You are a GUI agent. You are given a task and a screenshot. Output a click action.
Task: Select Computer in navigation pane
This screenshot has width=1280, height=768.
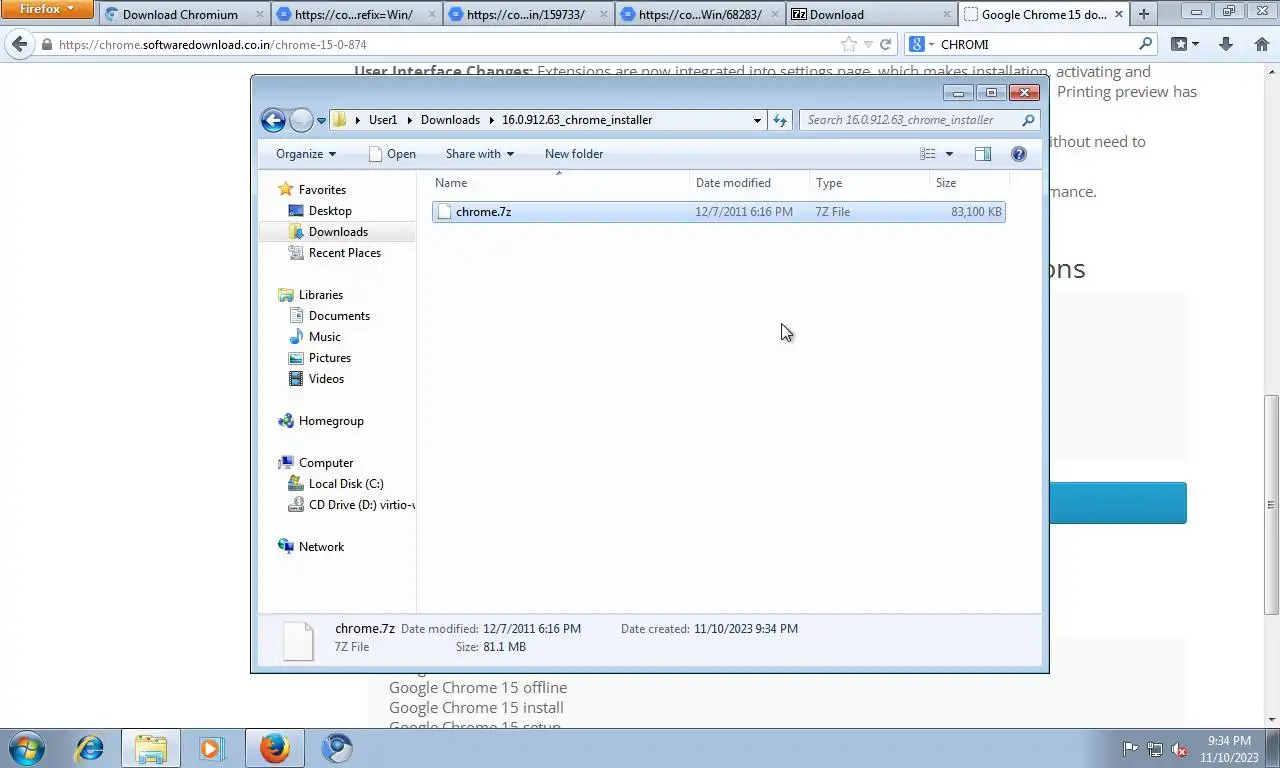pos(325,463)
